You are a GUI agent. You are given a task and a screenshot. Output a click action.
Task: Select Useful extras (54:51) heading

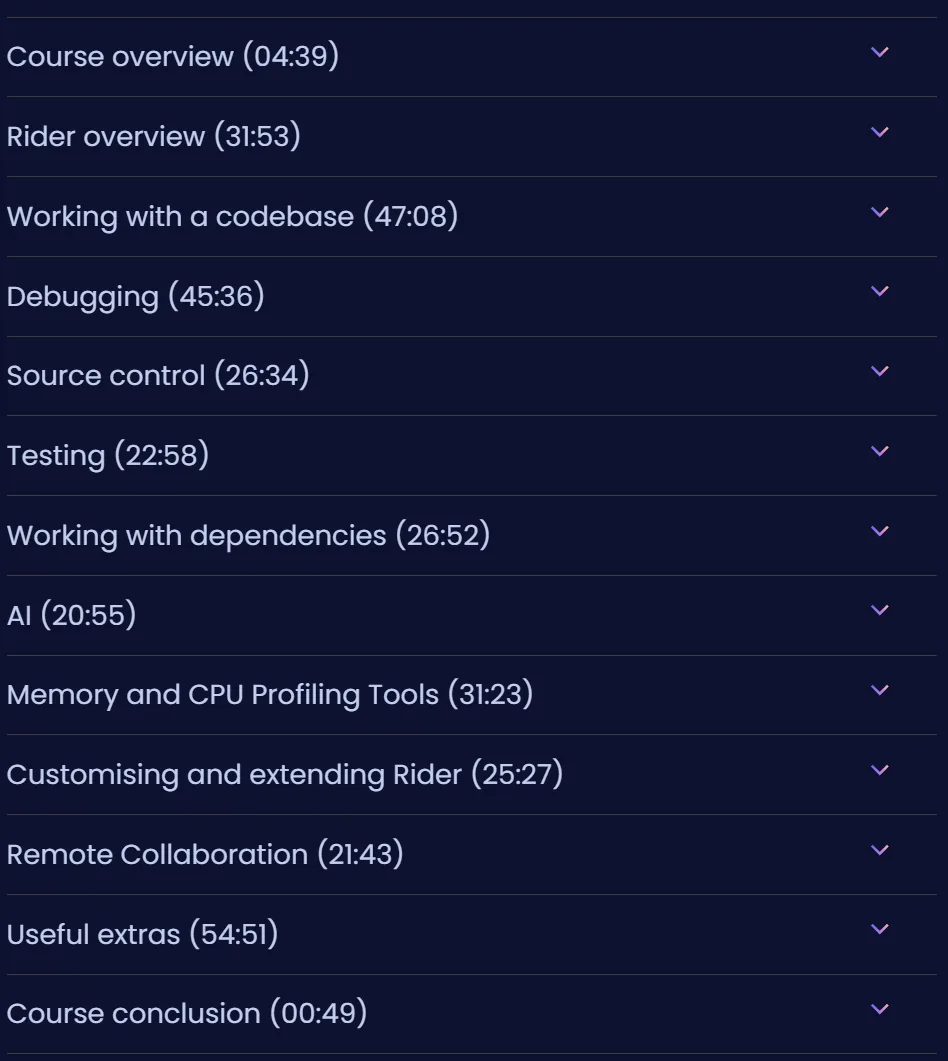142,934
